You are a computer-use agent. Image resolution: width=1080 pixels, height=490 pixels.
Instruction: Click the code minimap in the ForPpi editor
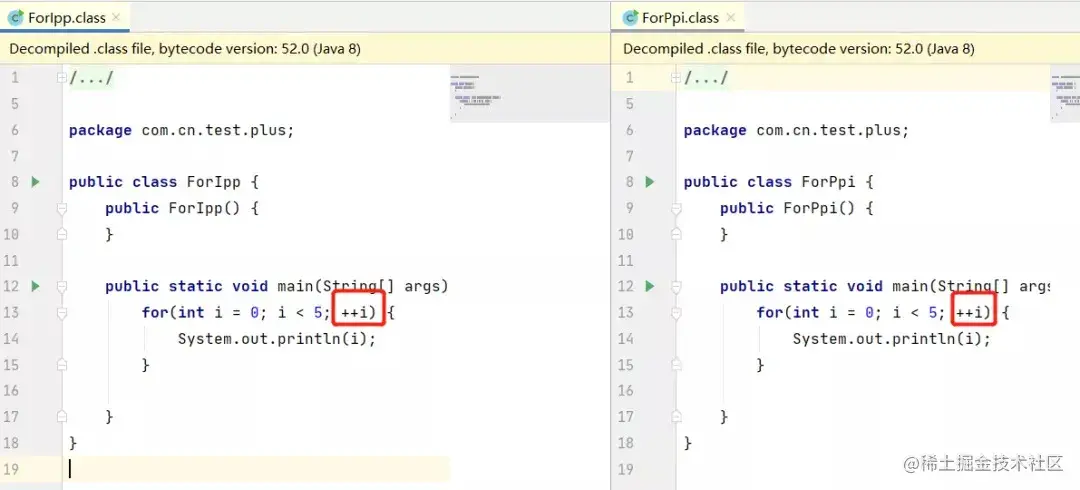[x=1065, y=94]
